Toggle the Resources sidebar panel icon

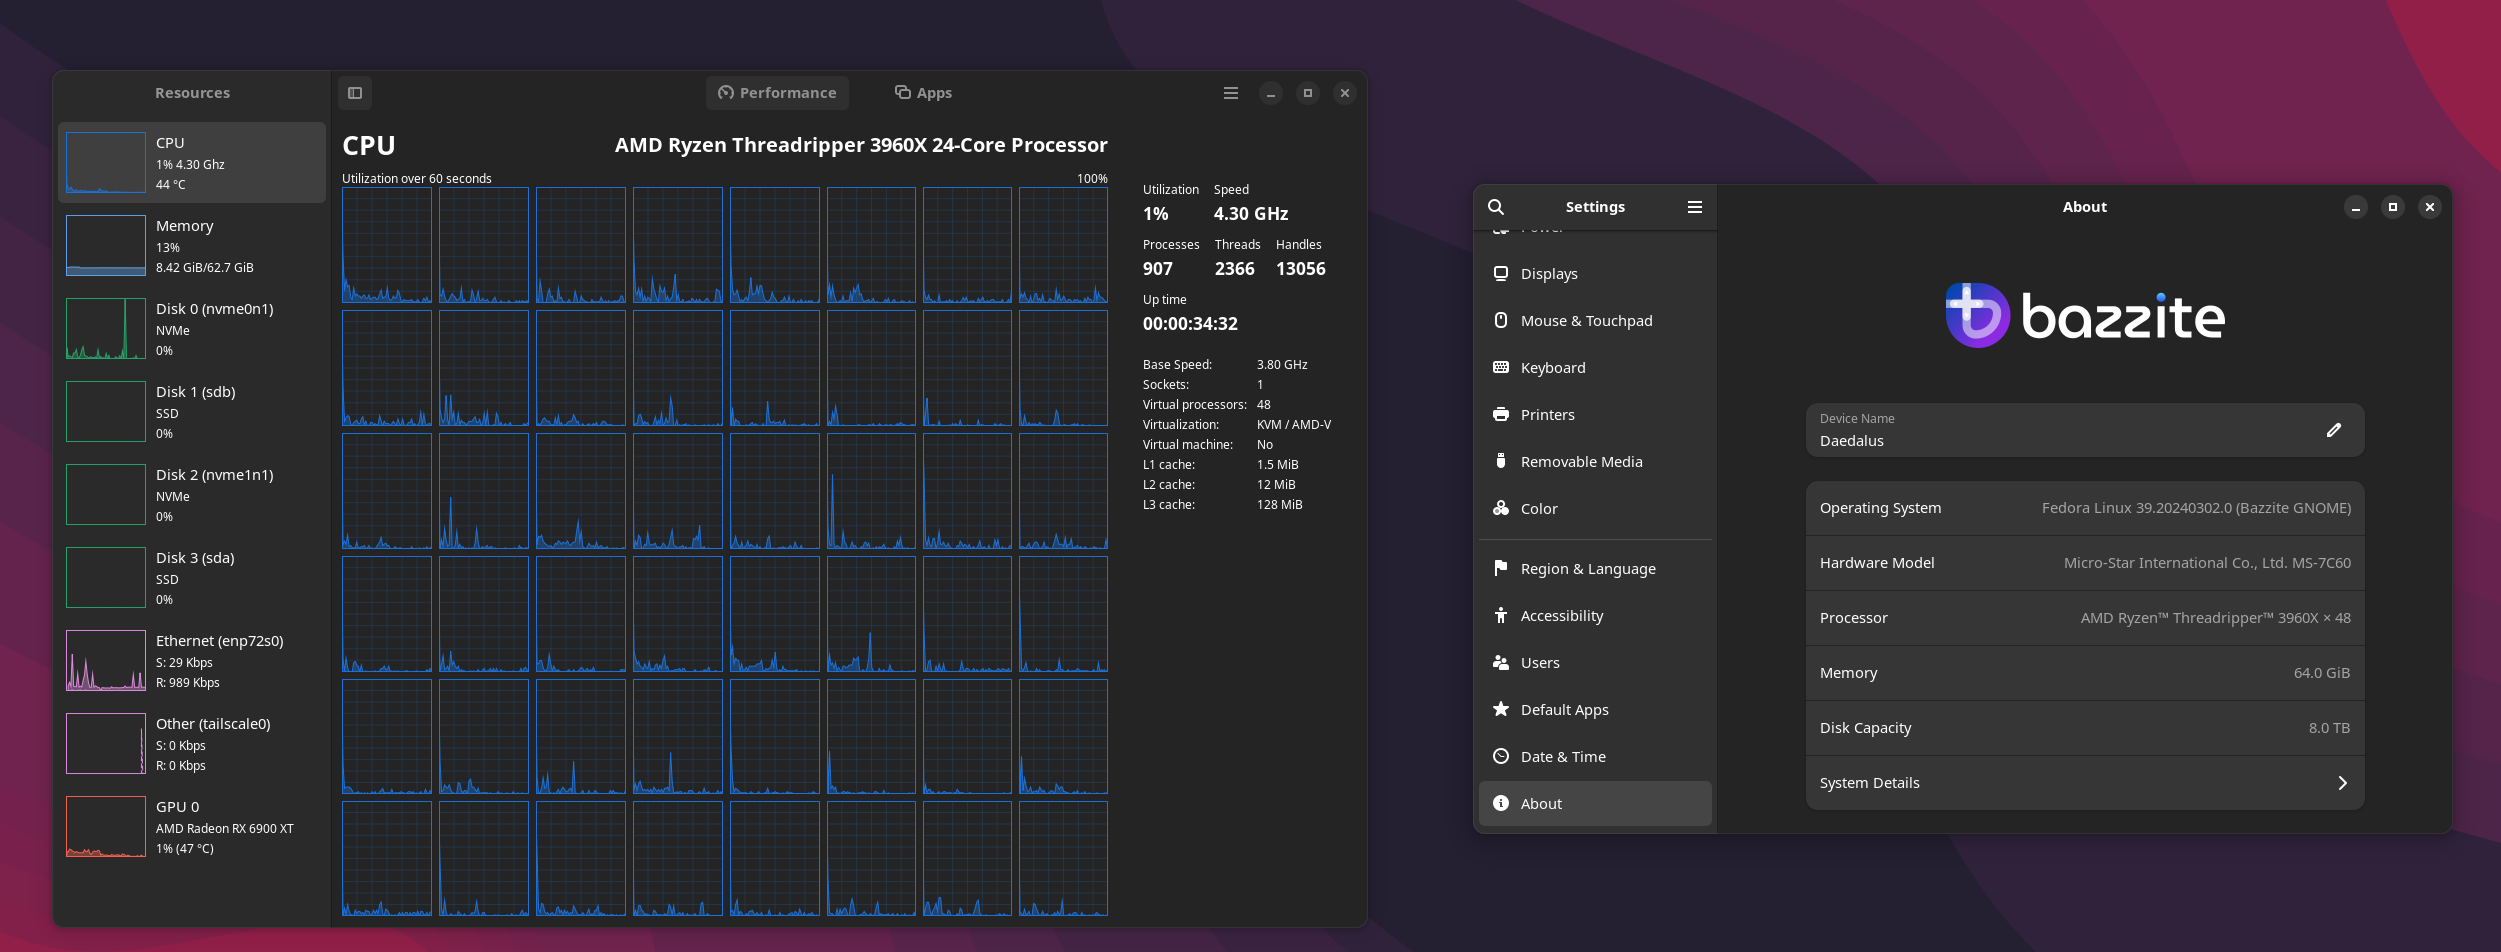tap(355, 93)
